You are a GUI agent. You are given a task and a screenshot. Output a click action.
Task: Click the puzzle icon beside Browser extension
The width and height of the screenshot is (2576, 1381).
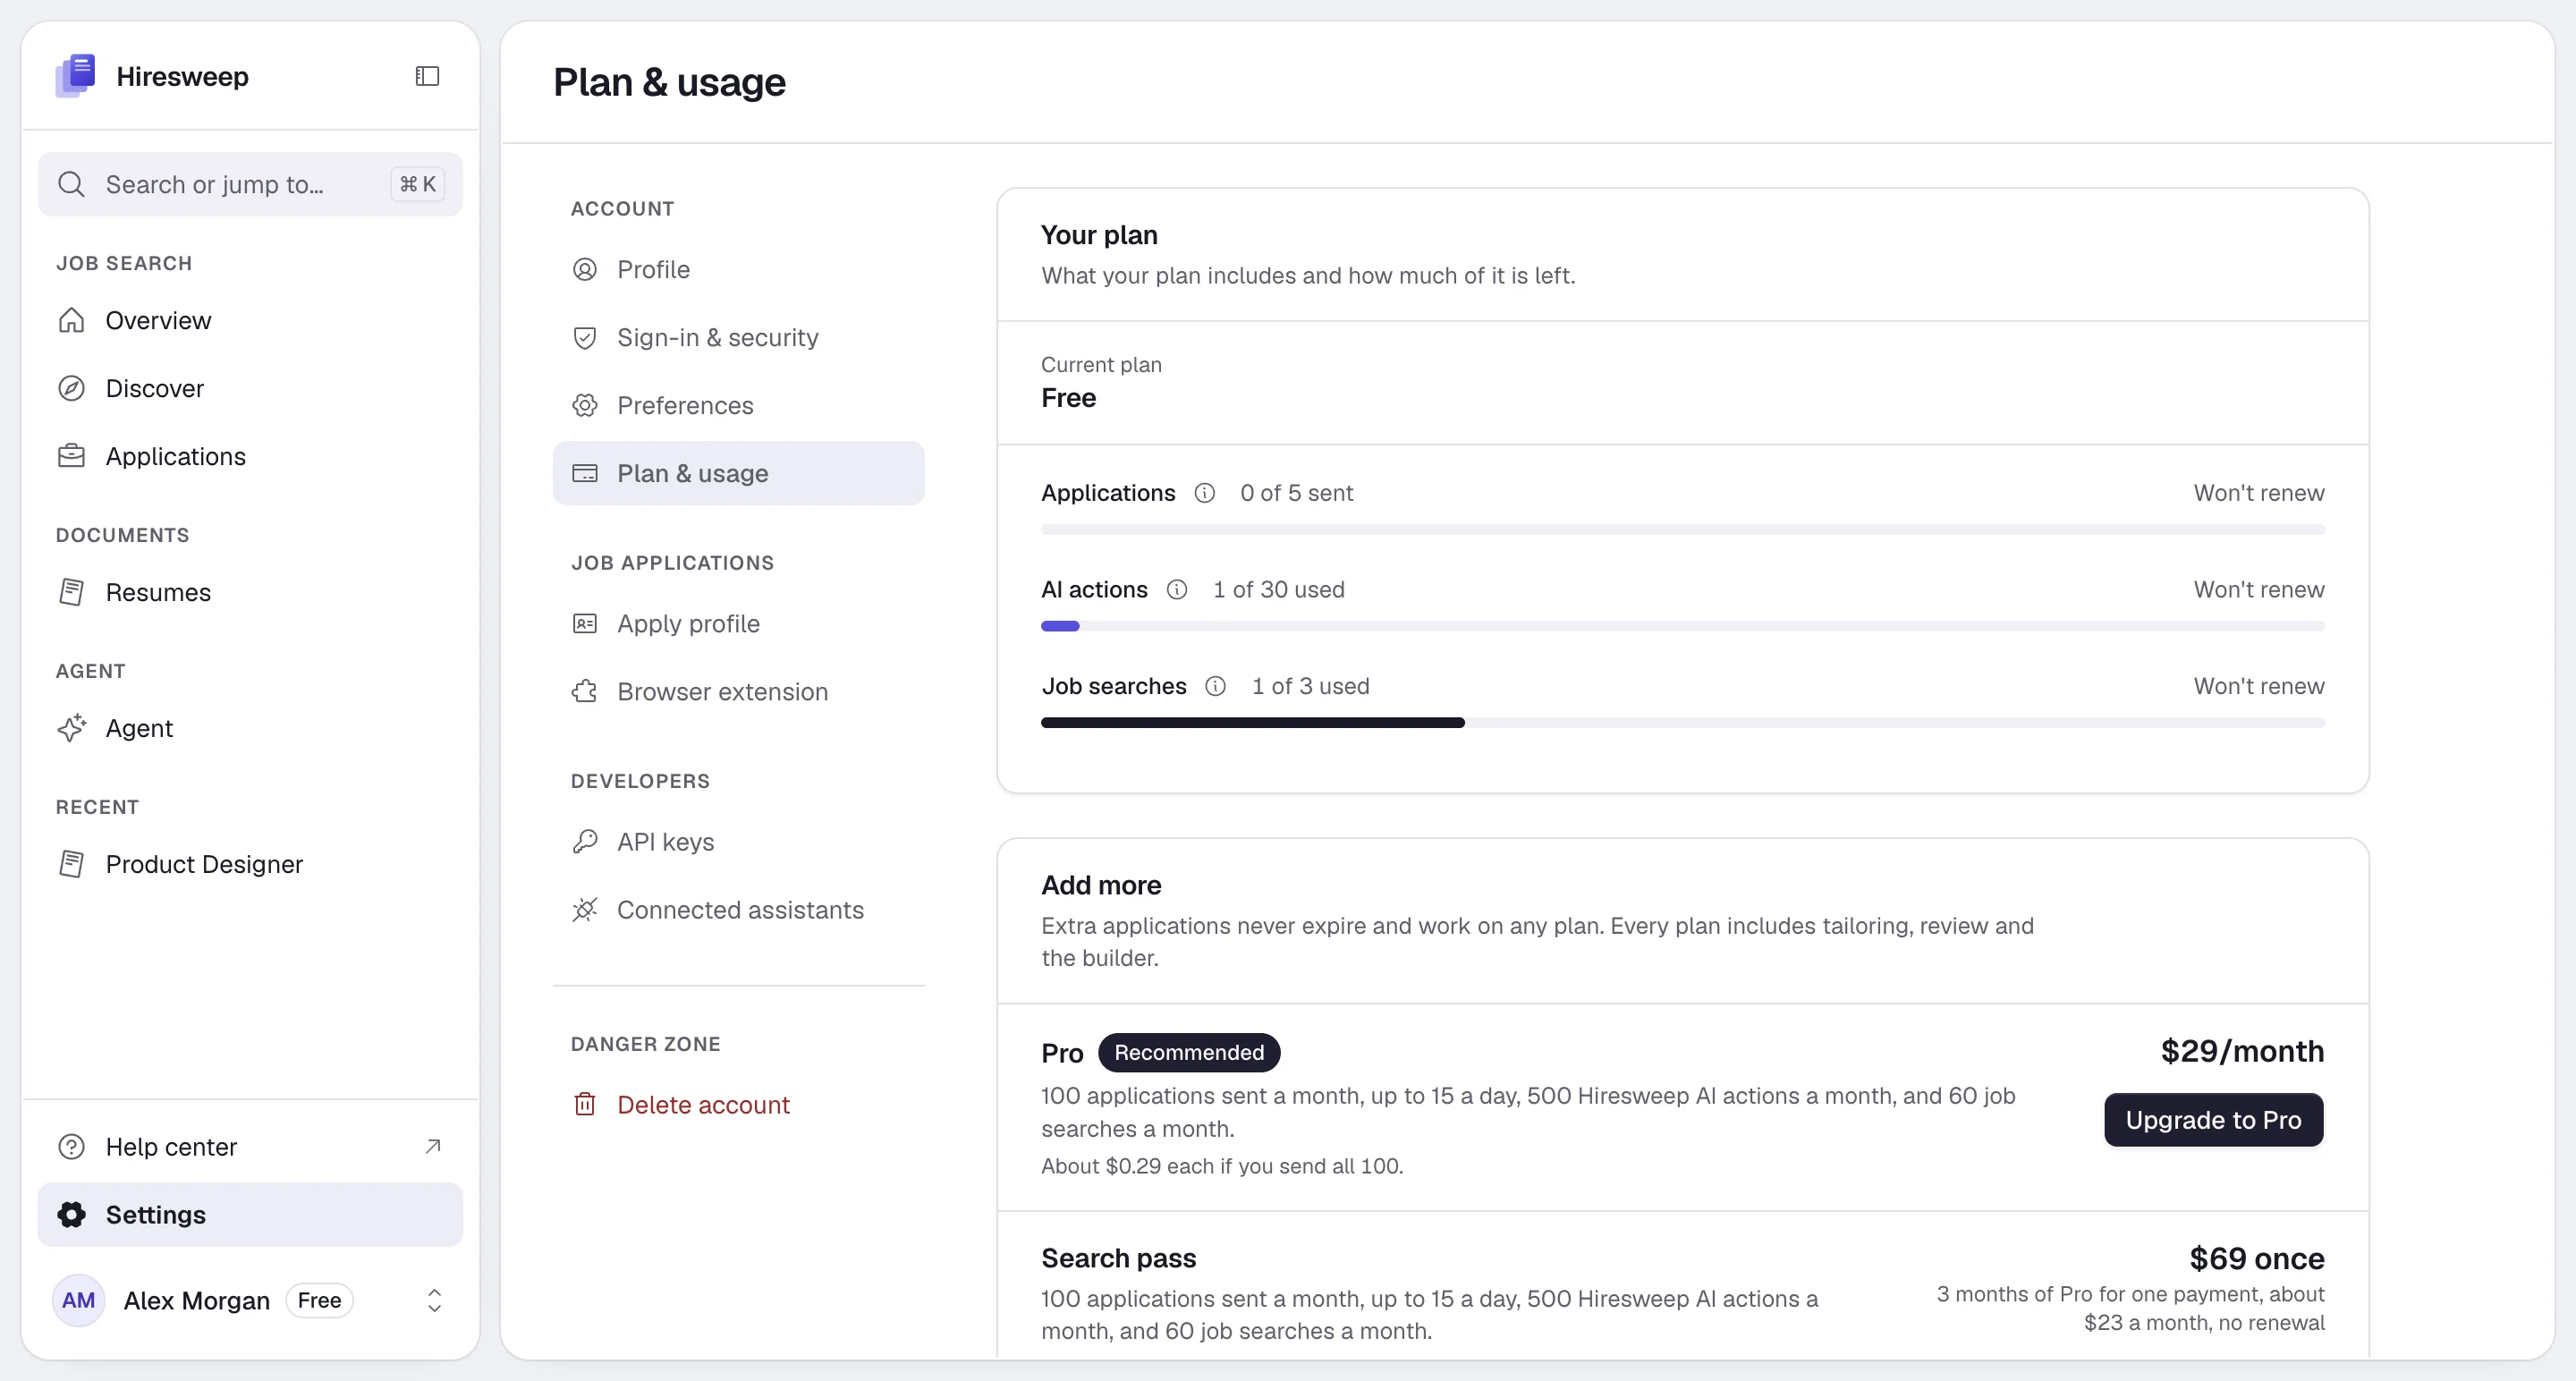tap(585, 692)
